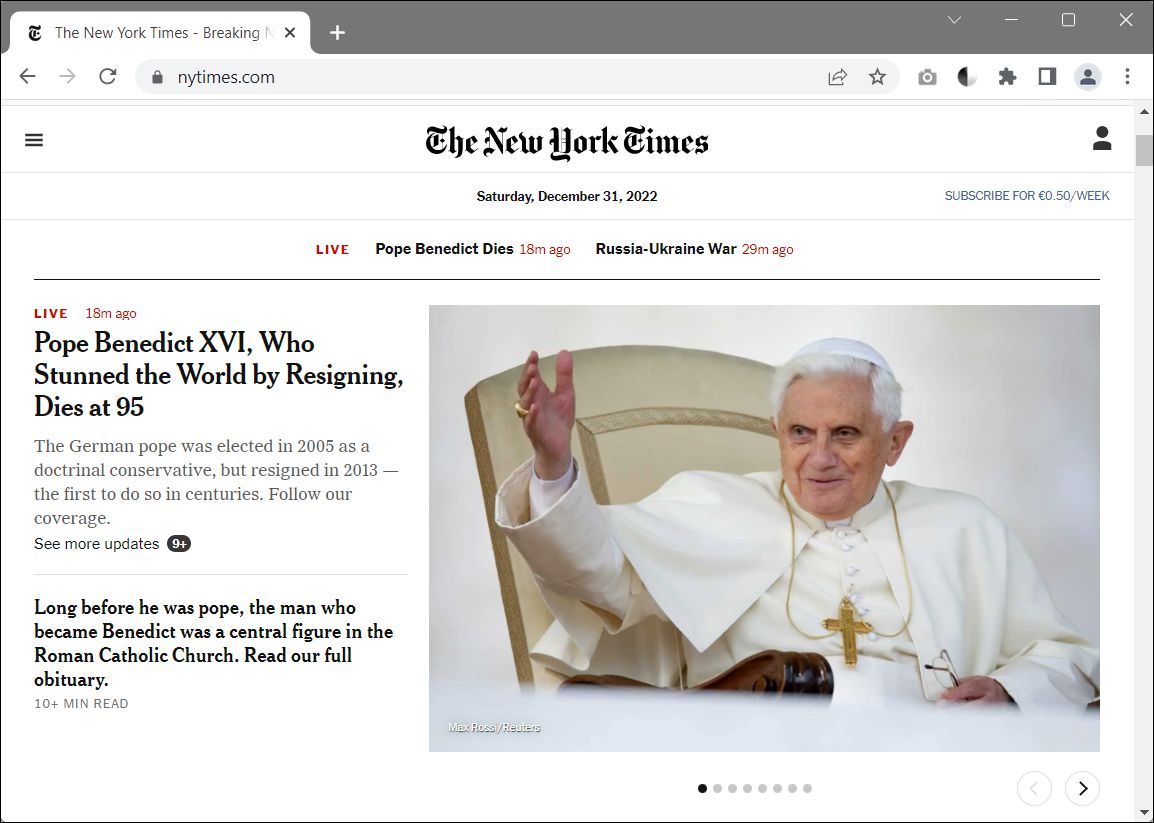Viewport: 1154px width, 823px height.
Task: Open the Chrome profile avatar
Action: (1088, 76)
